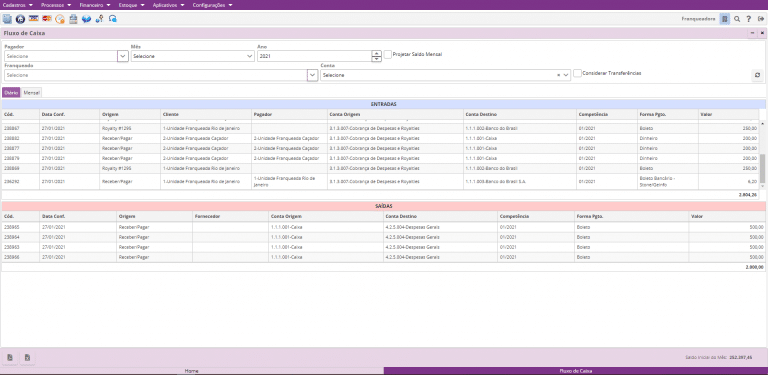Image resolution: width=768 pixels, height=375 pixels.
Task: Click the Saídas total value 2.000,00
Action: click(754, 267)
